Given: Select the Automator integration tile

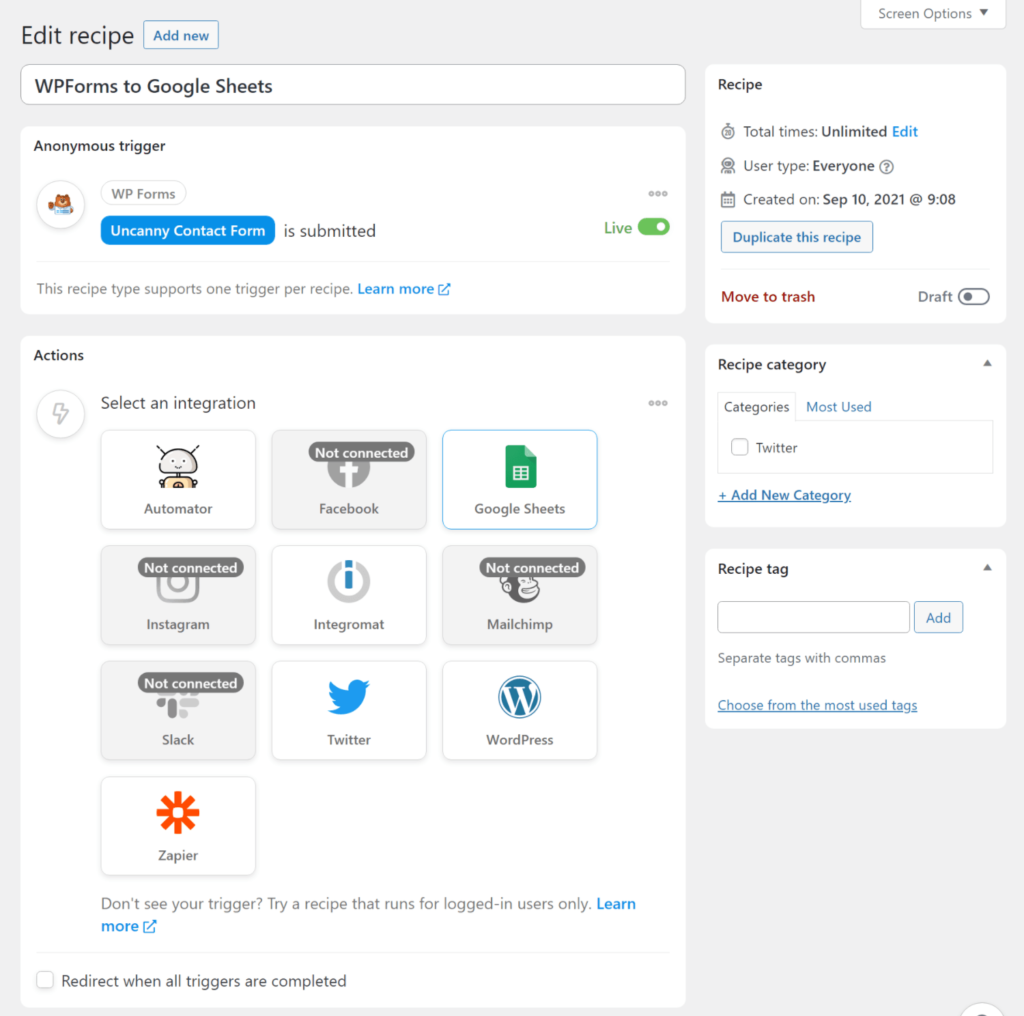Looking at the screenshot, I should pyautogui.click(x=178, y=479).
